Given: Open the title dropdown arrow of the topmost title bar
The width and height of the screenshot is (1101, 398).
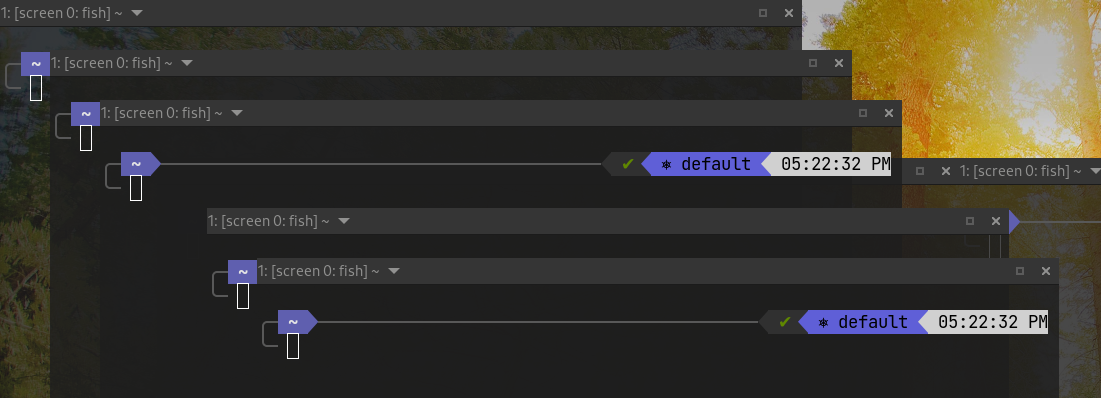Looking at the screenshot, I should (x=137, y=13).
